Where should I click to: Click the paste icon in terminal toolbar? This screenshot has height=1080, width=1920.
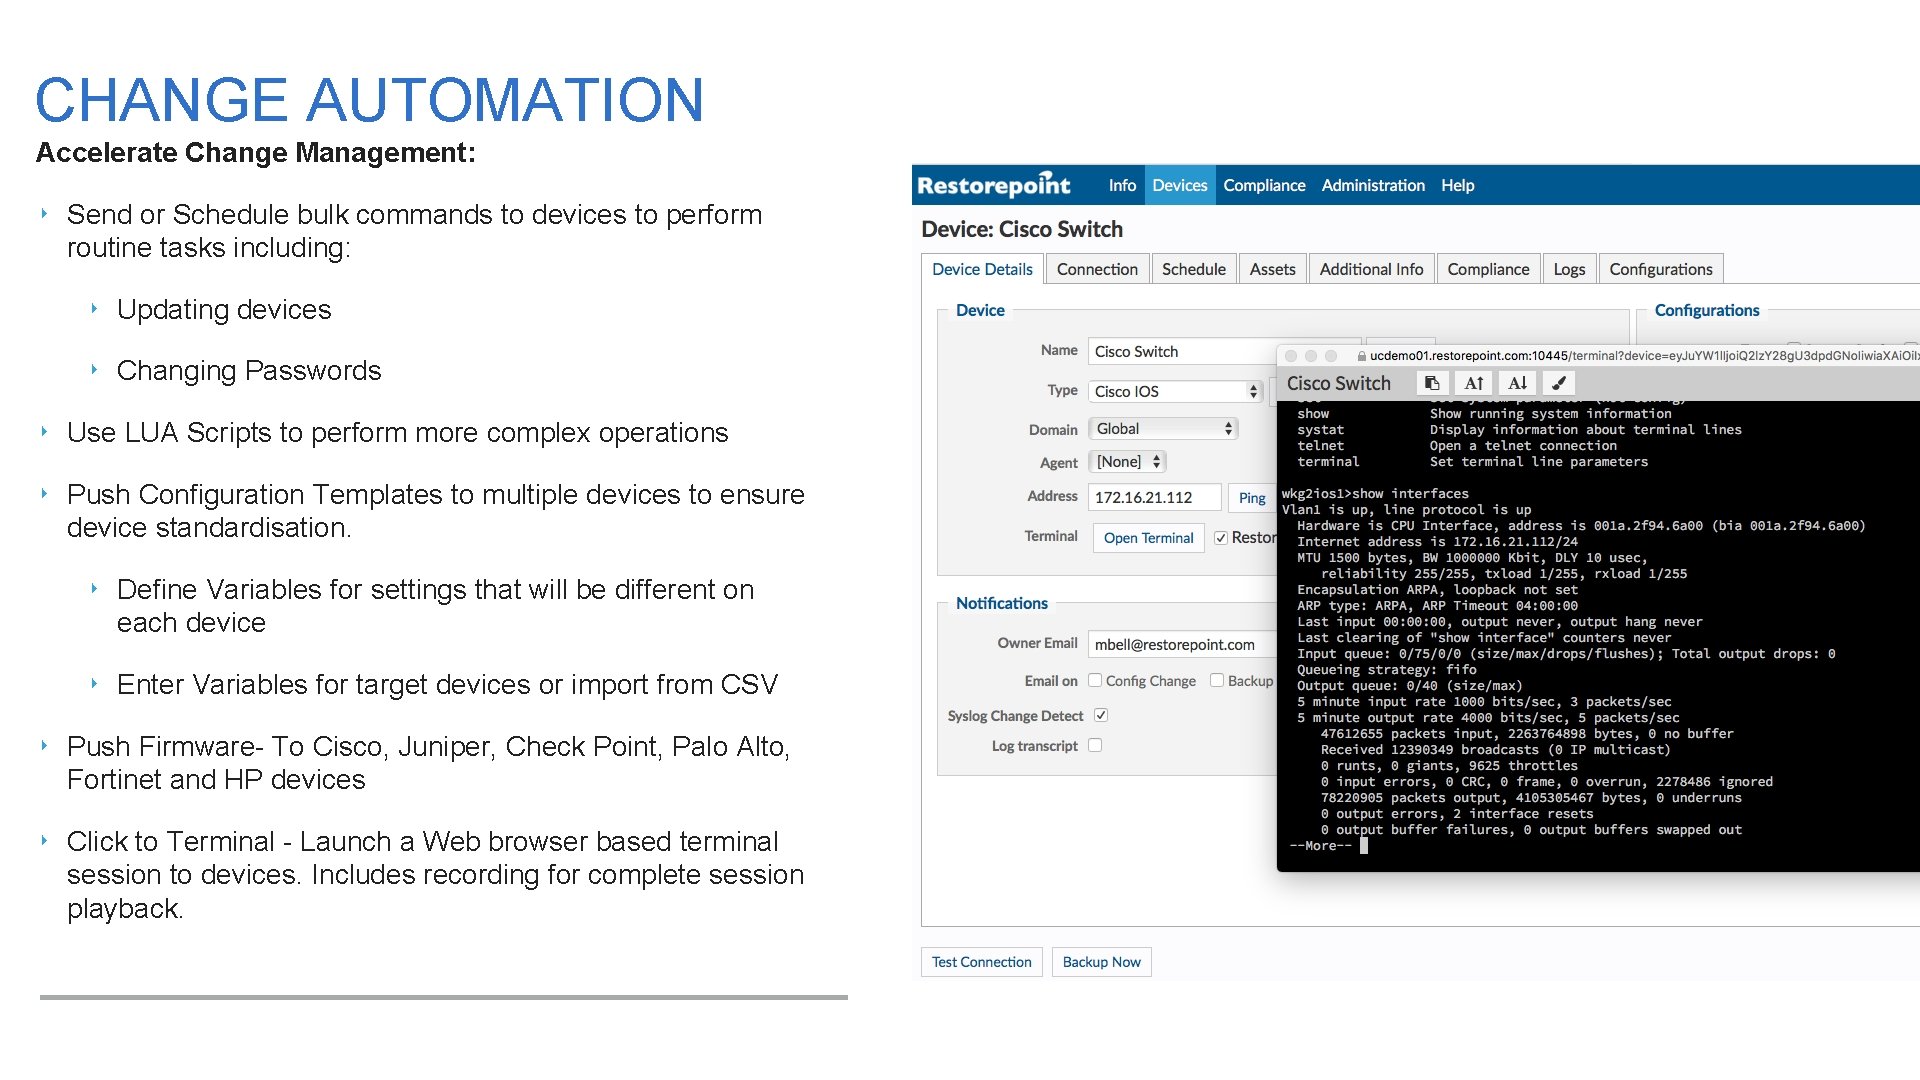pyautogui.click(x=1432, y=383)
